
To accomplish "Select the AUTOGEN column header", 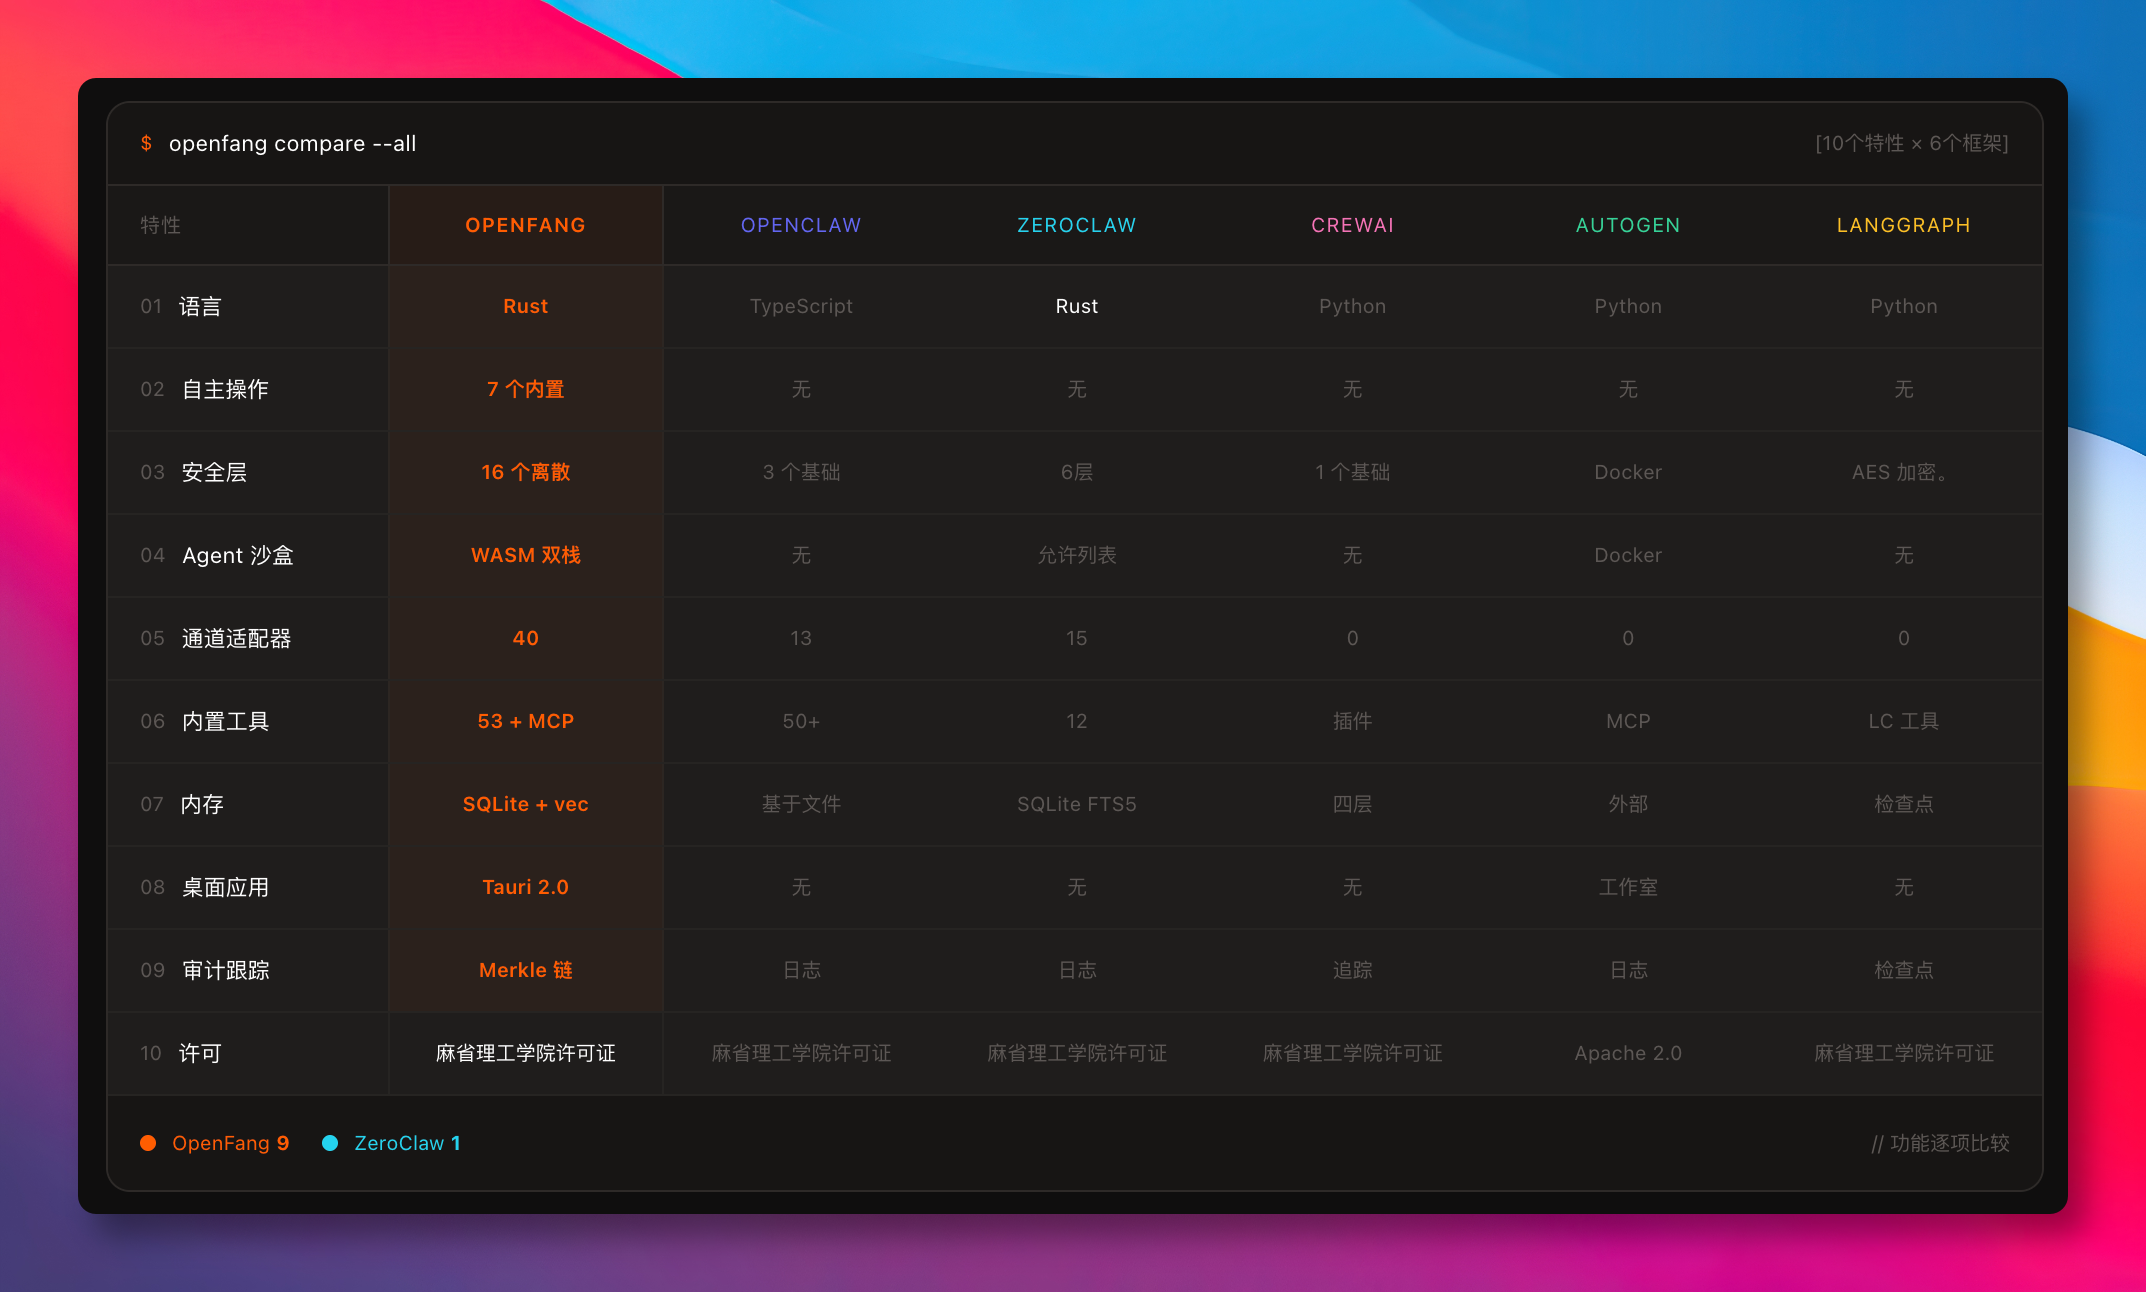I will 1628,225.
